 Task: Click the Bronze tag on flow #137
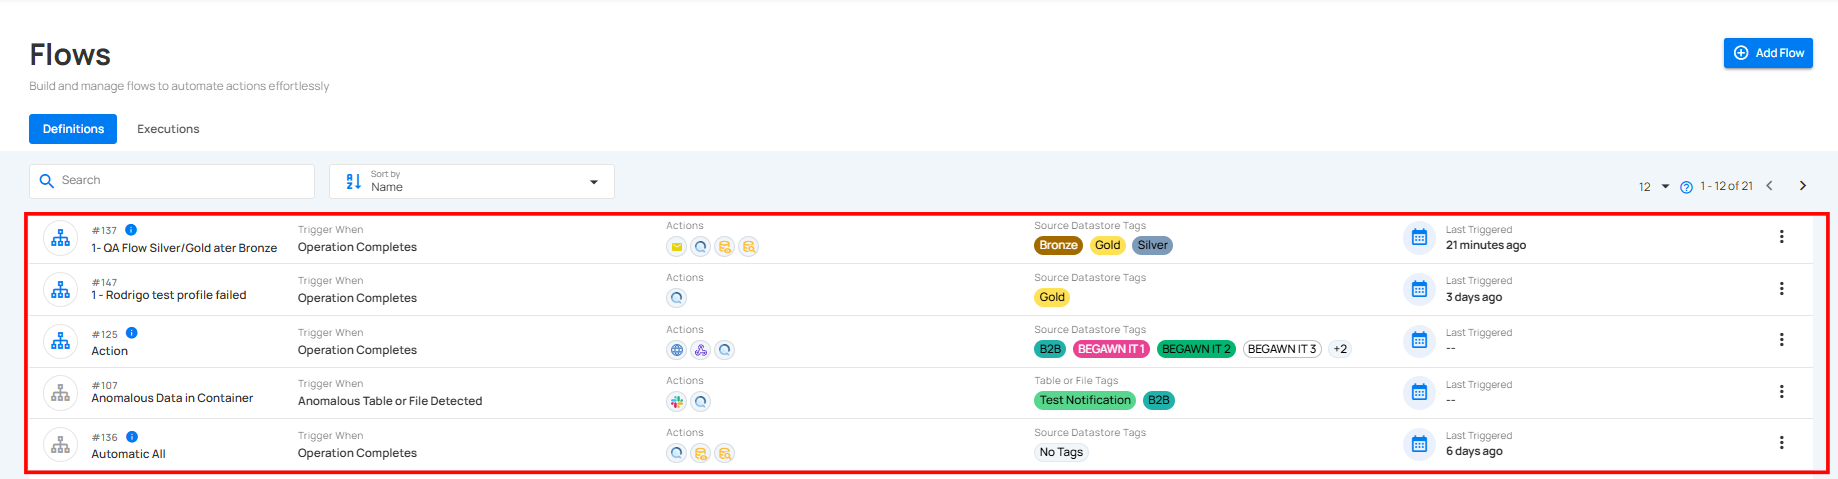(1058, 245)
